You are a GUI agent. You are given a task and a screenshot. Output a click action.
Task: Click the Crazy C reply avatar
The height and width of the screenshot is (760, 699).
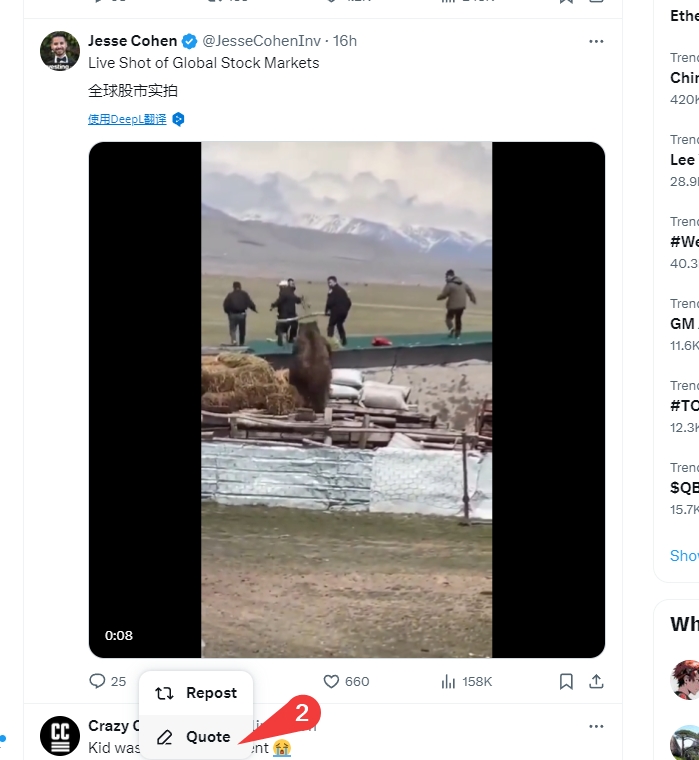click(x=60, y=735)
